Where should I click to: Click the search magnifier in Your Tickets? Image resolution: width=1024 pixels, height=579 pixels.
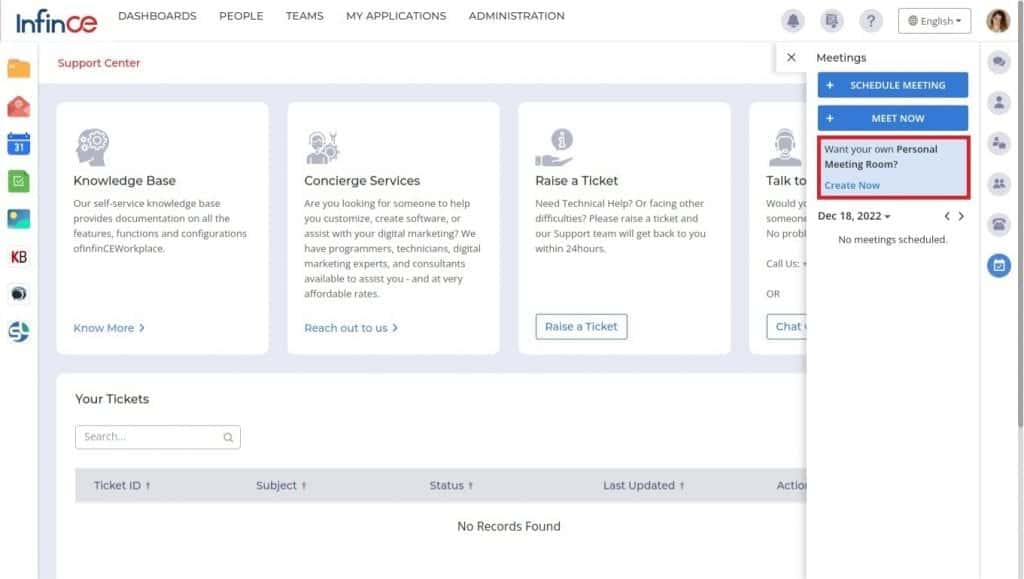(228, 437)
